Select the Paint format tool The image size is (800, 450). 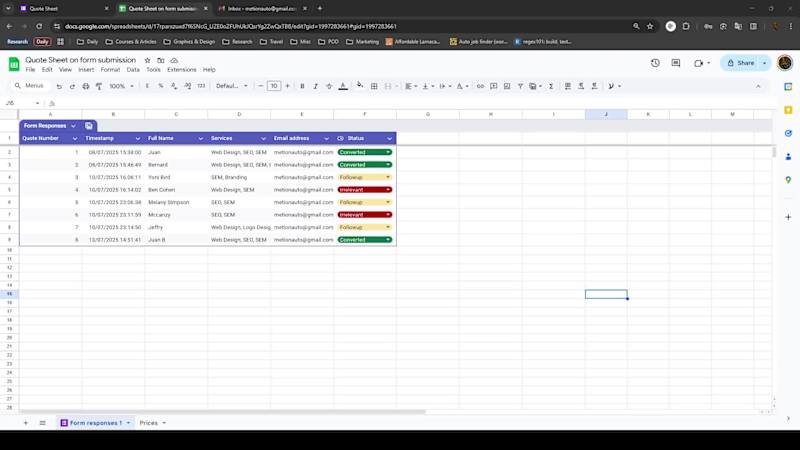click(x=99, y=86)
